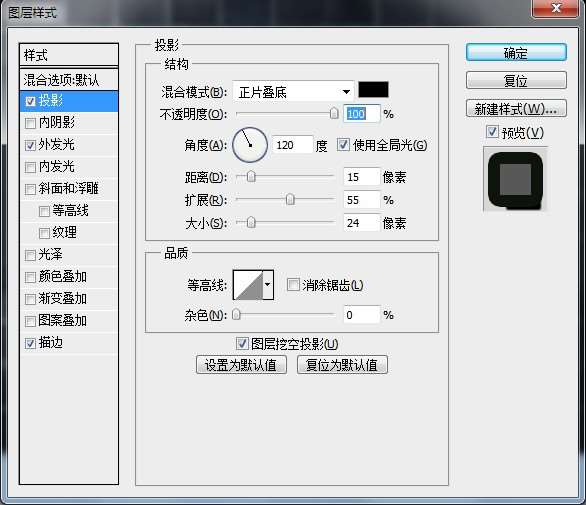This screenshot has width=586, height=505.
Task: Click the 复位为默认值 button
Action: click(342, 364)
